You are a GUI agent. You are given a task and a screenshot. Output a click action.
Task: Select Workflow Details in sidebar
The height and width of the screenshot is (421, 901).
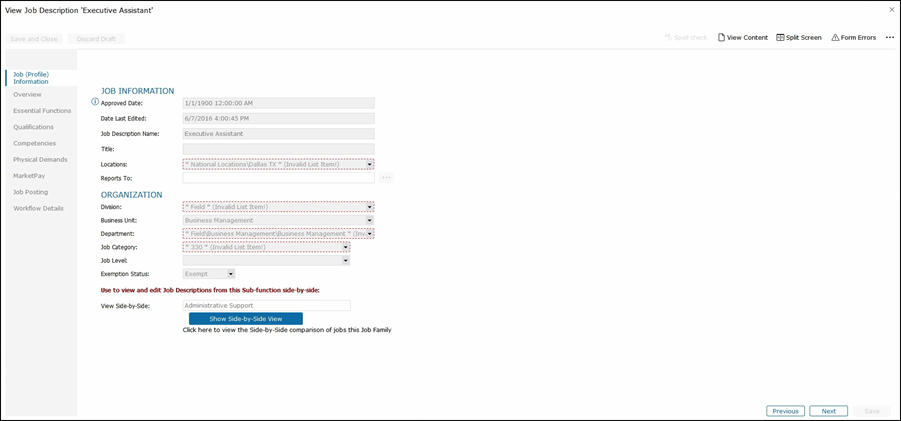click(x=38, y=208)
